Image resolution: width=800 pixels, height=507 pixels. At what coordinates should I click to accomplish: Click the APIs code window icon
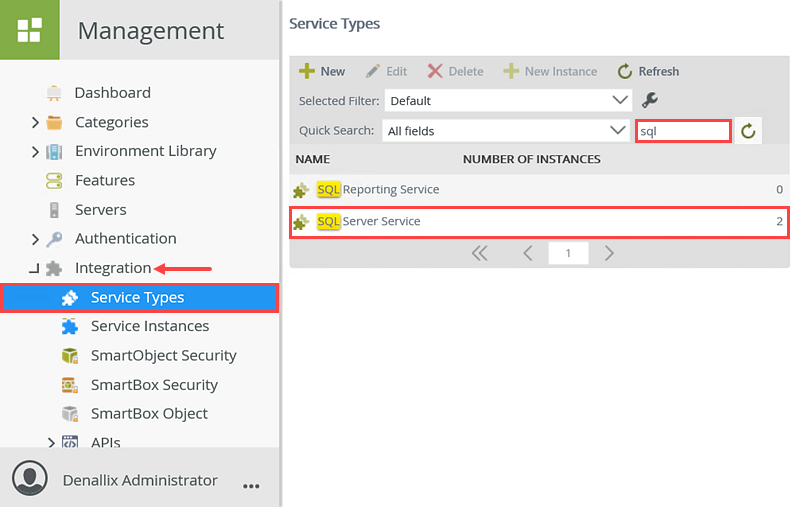coord(70,442)
